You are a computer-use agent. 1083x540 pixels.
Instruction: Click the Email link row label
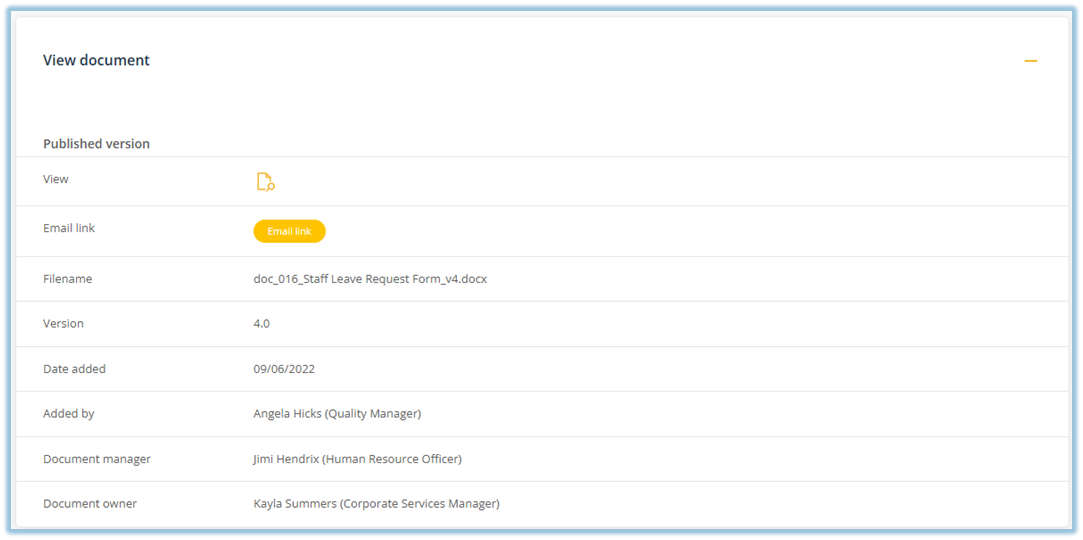pyautogui.click(x=69, y=228)
